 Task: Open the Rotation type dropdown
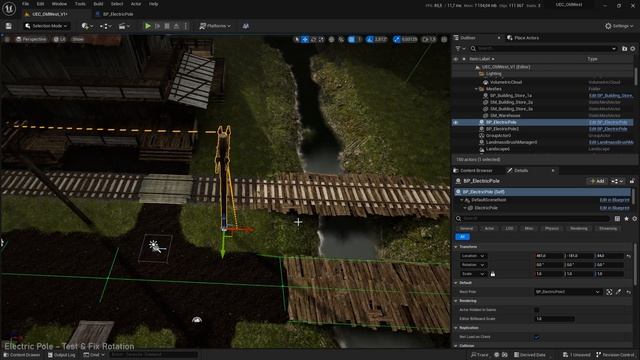tap(473, 265)
